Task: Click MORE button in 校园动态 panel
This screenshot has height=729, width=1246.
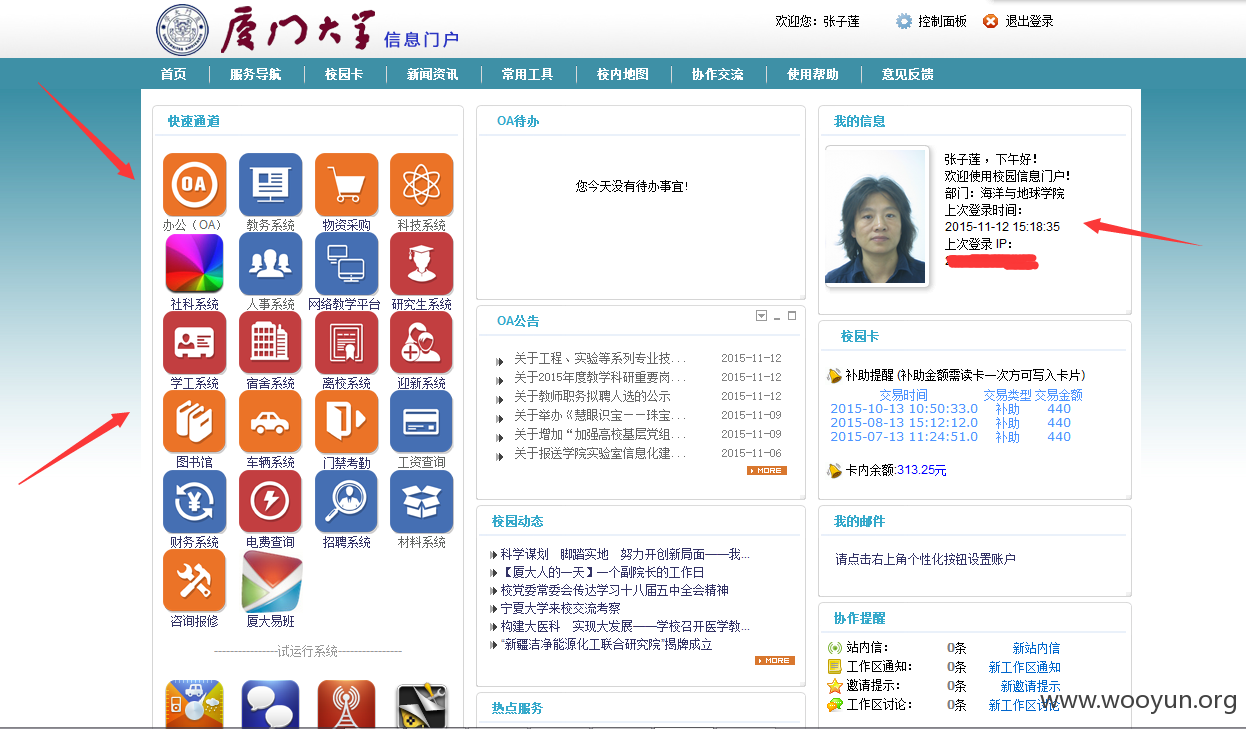Action: pyautogui.click(x=775, y=660)
